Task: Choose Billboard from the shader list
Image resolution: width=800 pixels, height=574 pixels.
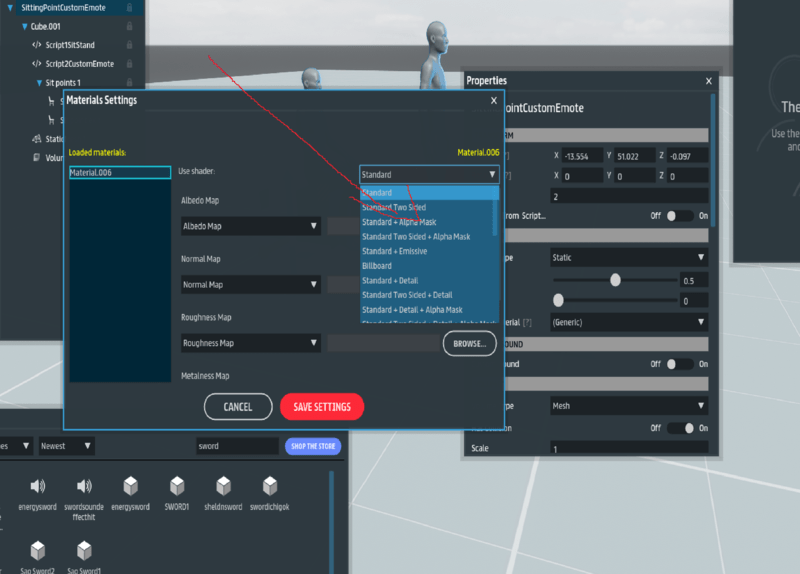Action: (377, 266)
